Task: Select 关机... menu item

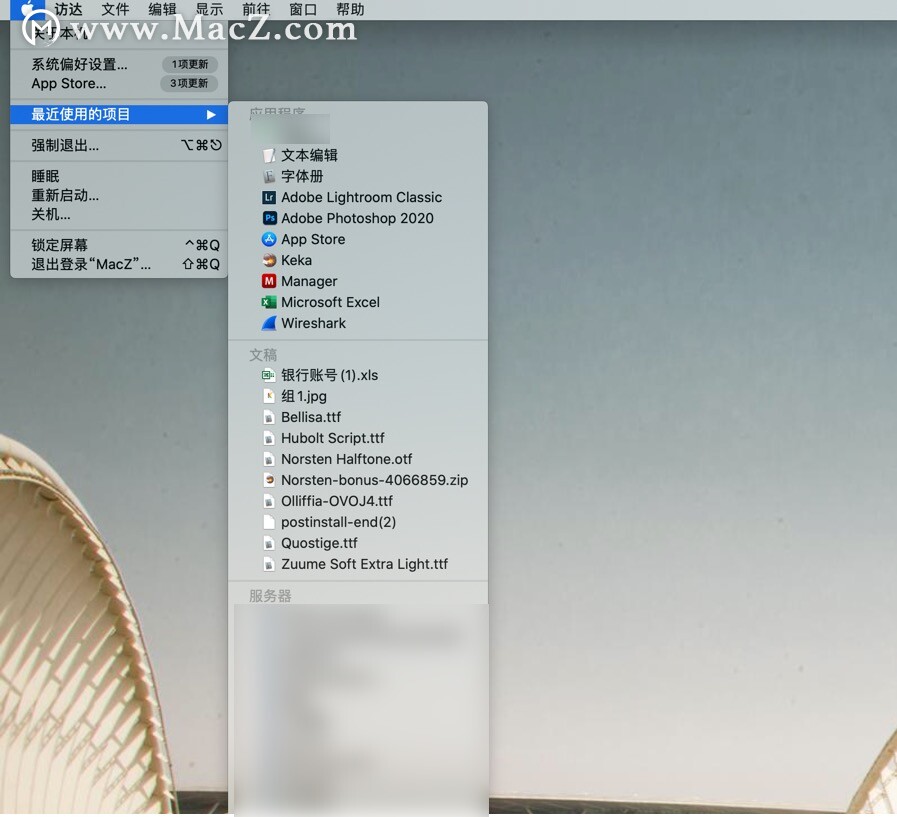Action: (x=119, y=215)
